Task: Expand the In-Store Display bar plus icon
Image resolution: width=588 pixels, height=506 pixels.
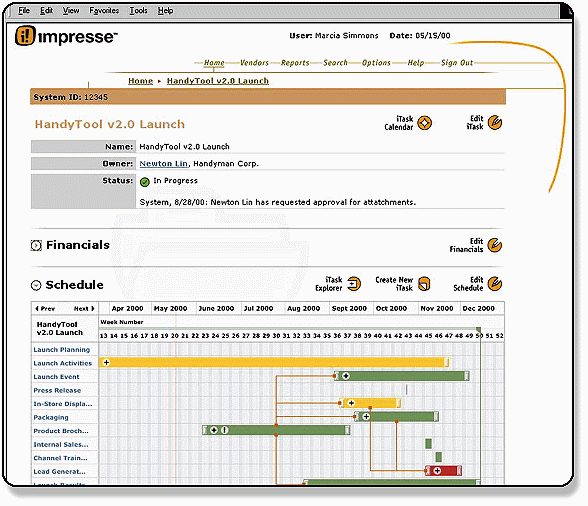Action: tap(351, 403)
